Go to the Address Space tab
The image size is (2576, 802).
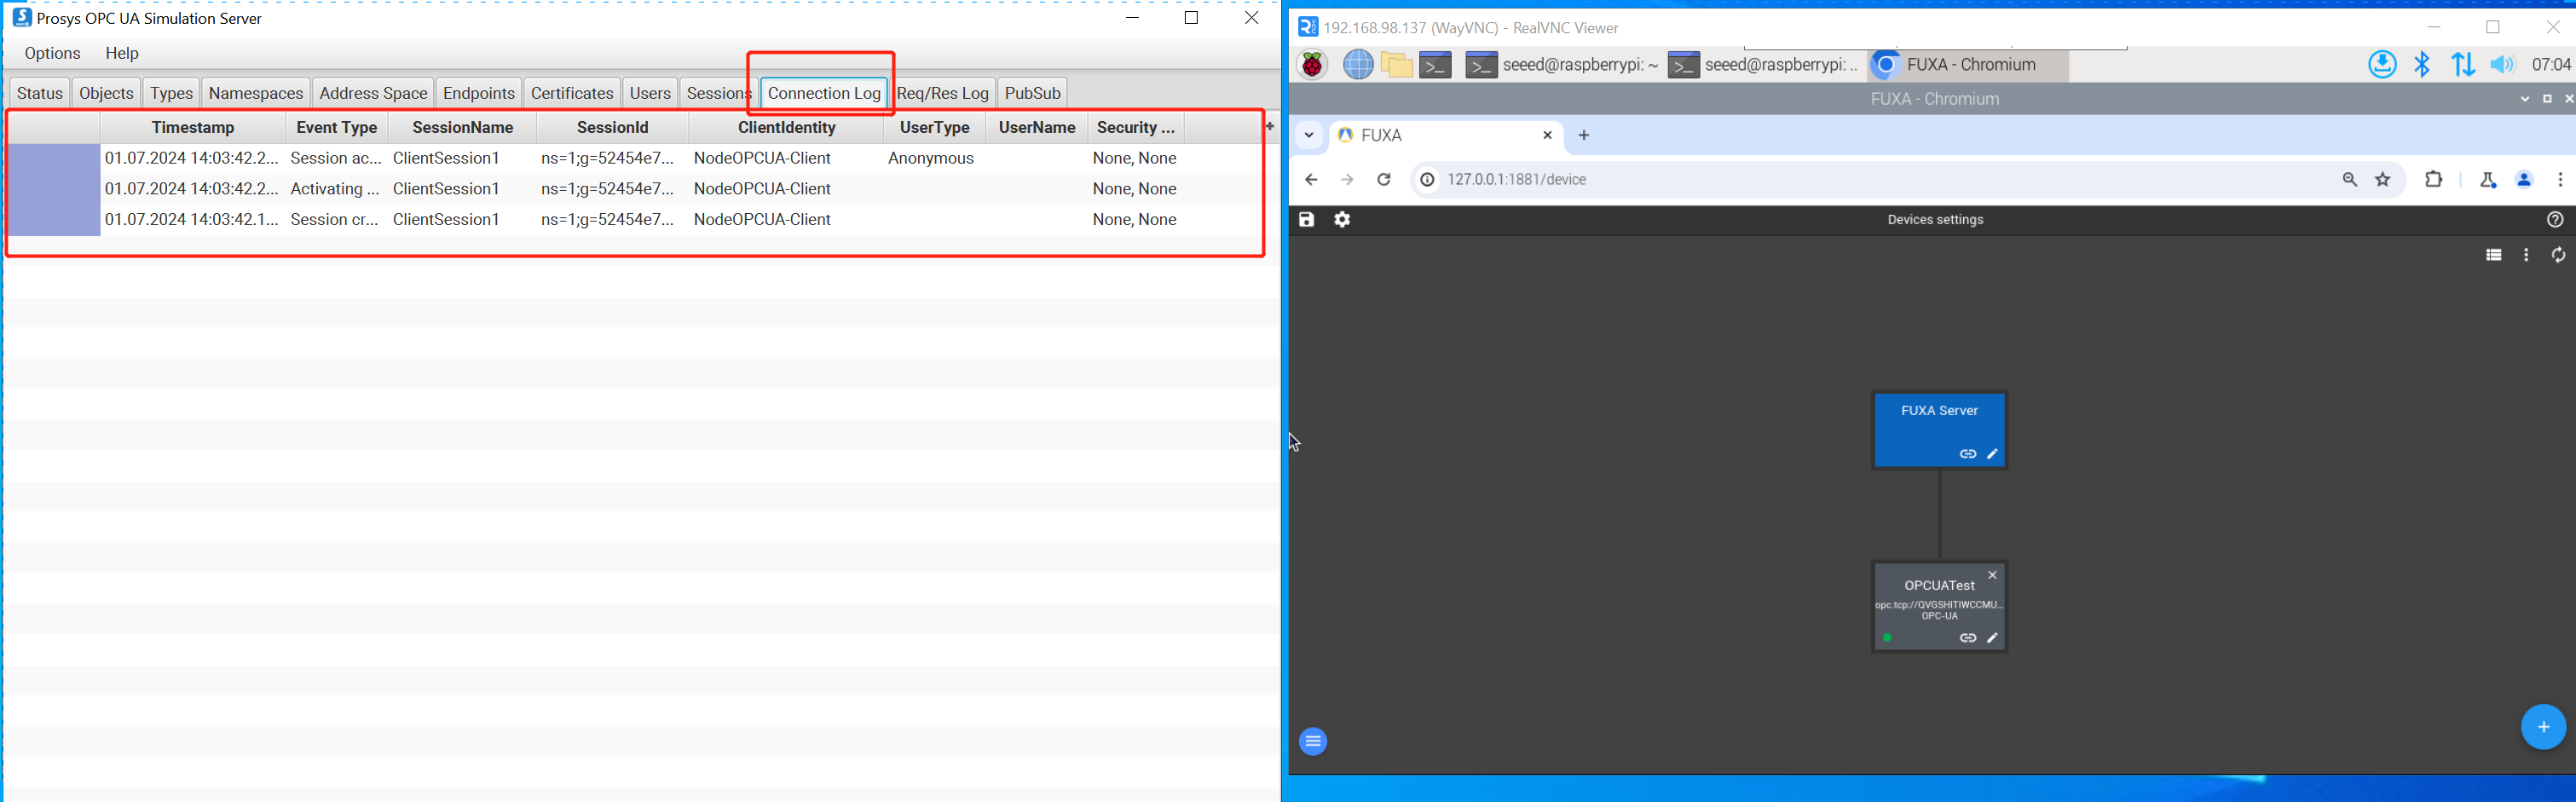pyautogui.click(x=373, y=93)
